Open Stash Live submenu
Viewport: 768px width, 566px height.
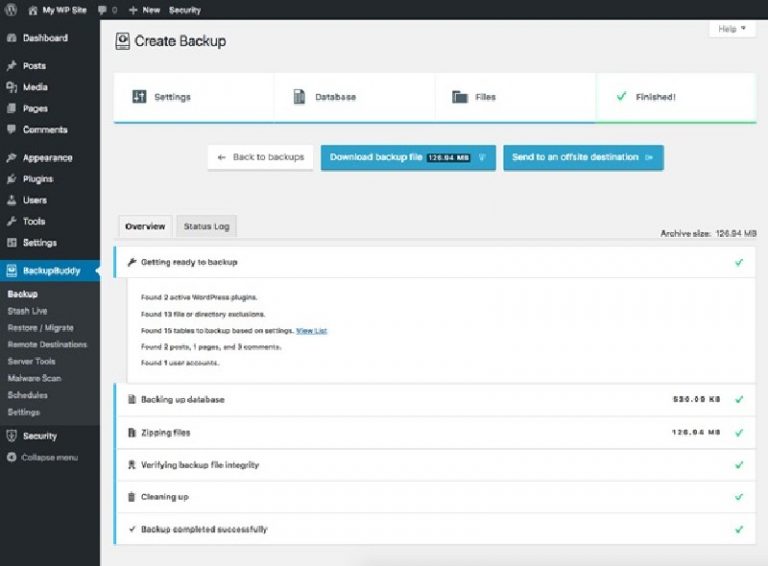pyautogui.click(x=27, y=311)
